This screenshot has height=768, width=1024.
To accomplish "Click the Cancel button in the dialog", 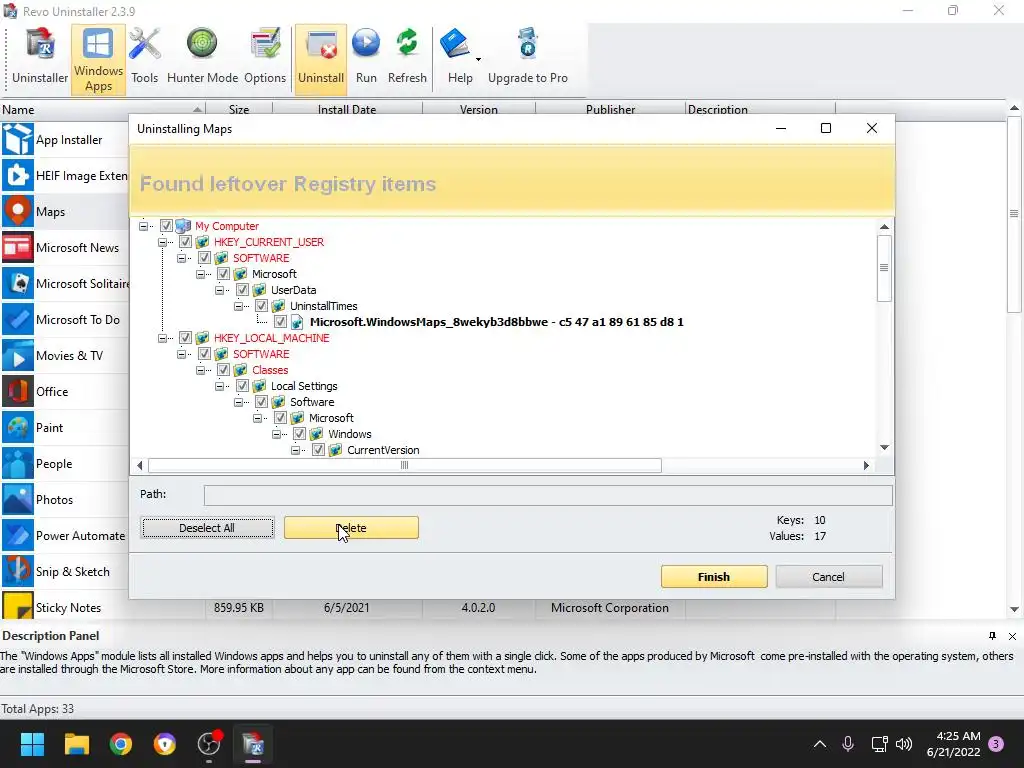I will tap(828, 577).
